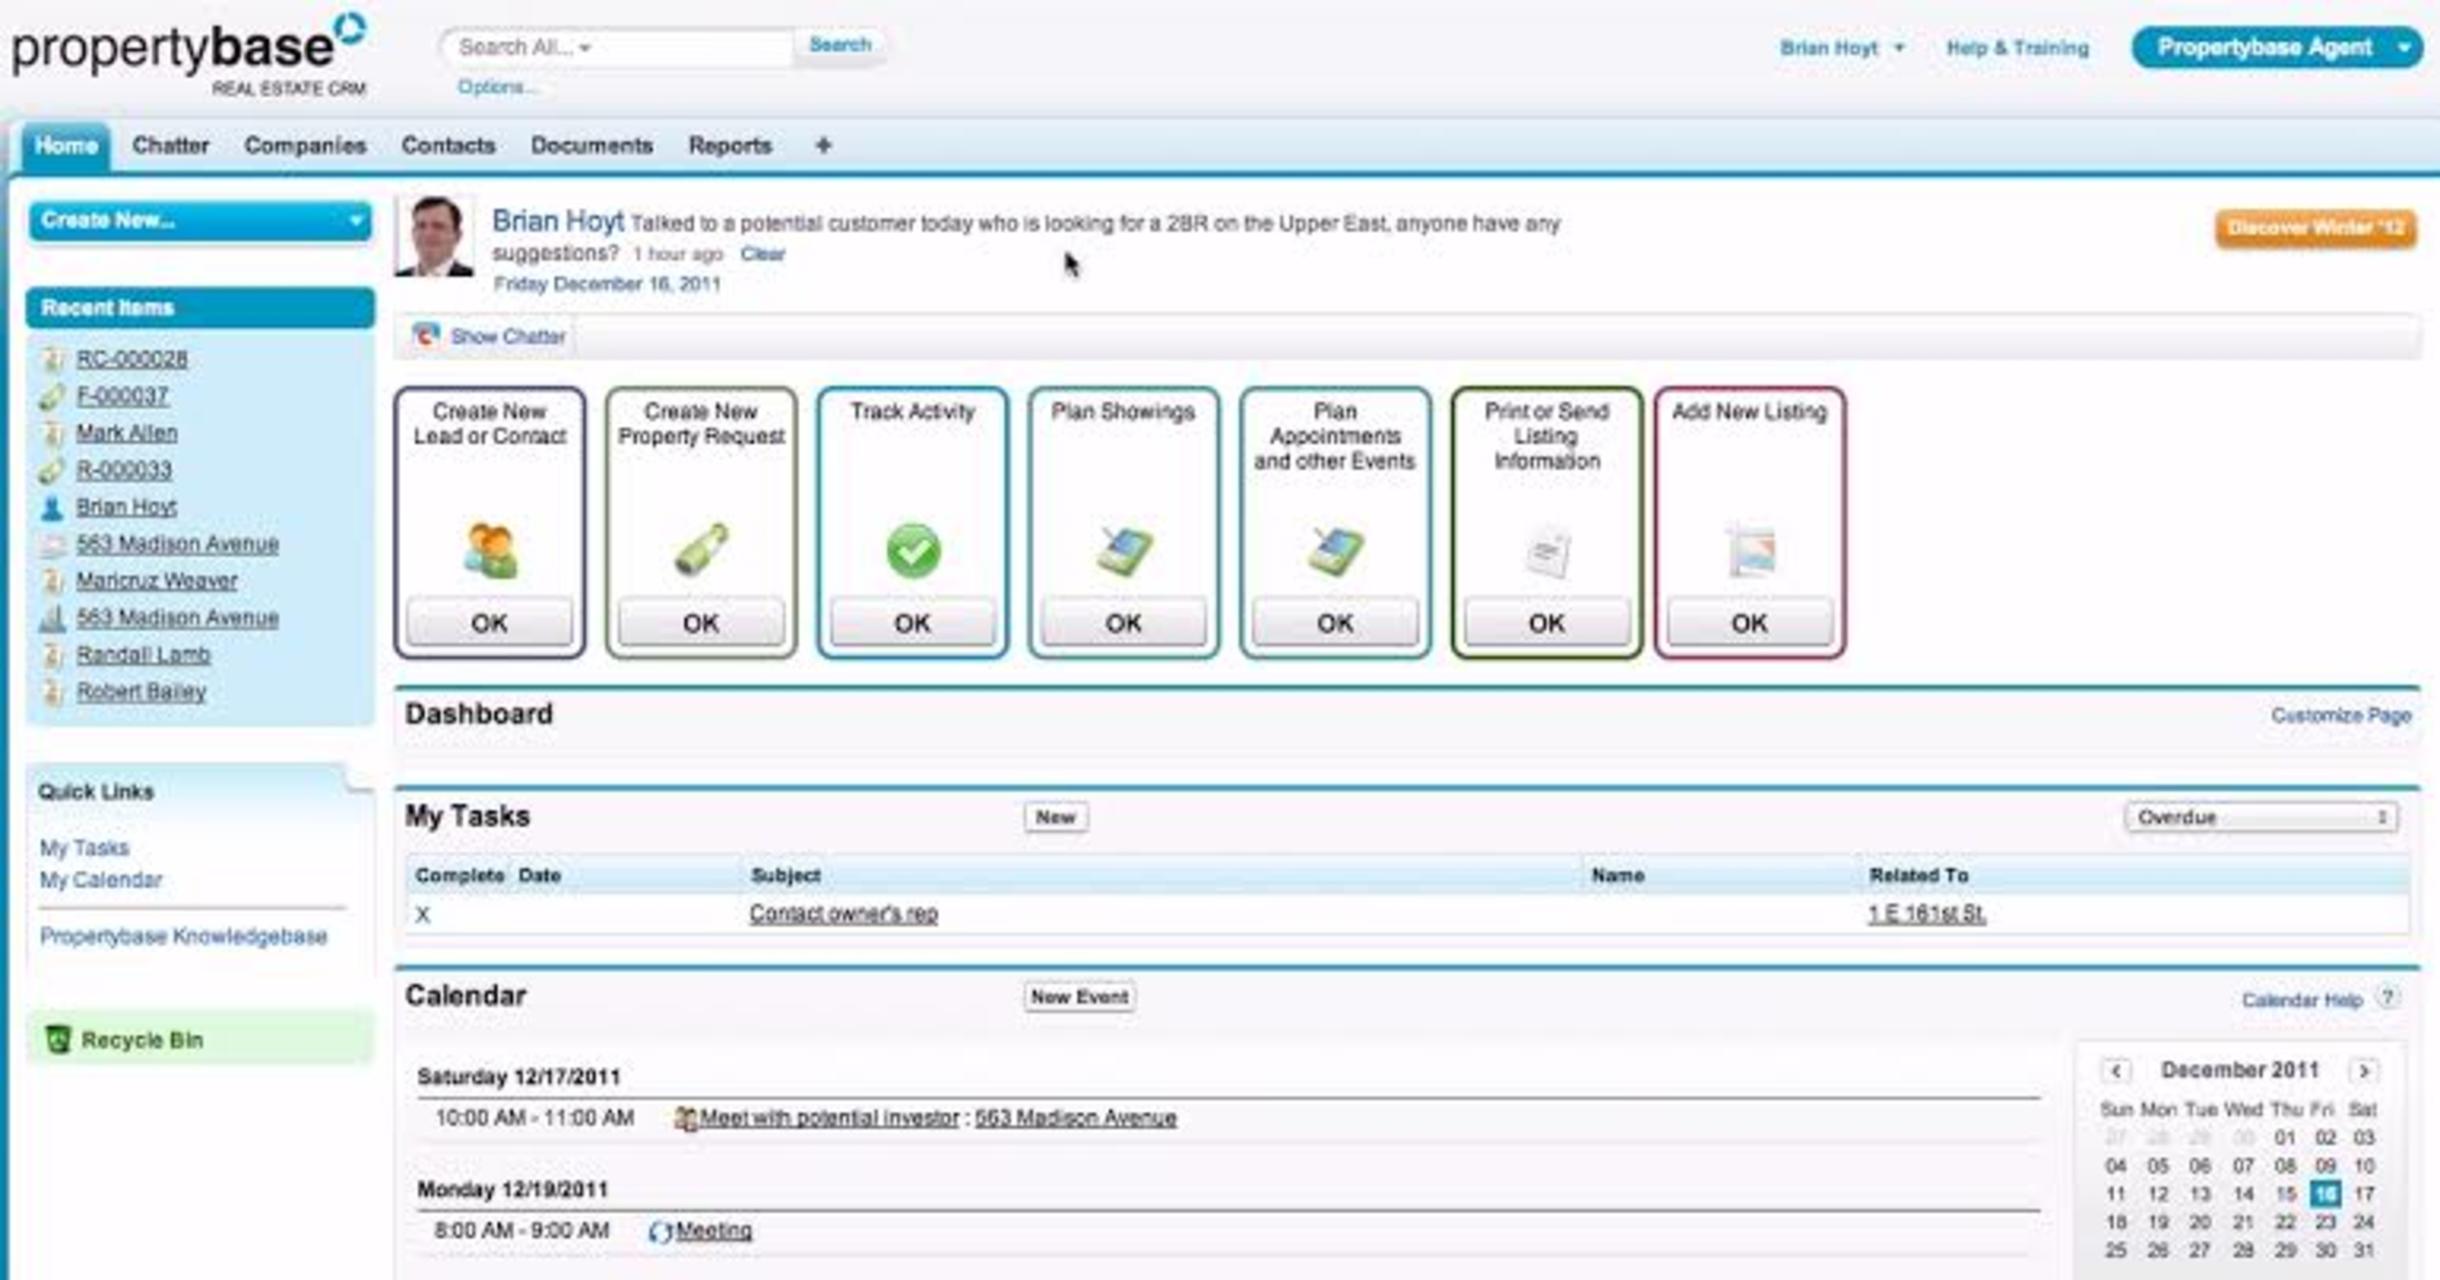Click the Print or Send Listing document icon
Viewport: 2440px width, 1280px height.
(1547, 552)
